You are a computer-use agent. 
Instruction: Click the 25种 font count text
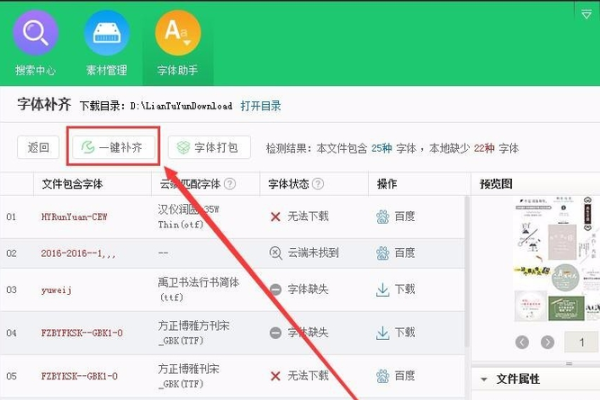click(382, 148)
